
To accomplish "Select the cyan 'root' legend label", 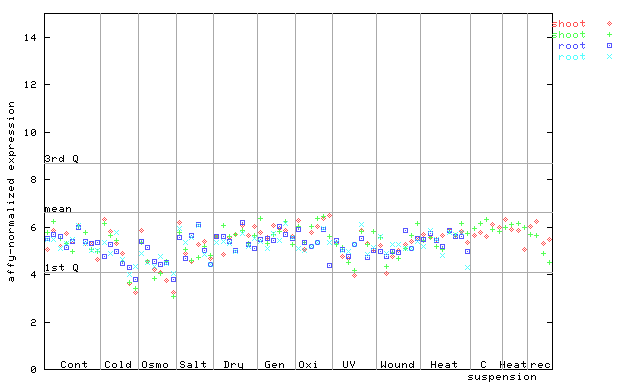I will [572, 57].
